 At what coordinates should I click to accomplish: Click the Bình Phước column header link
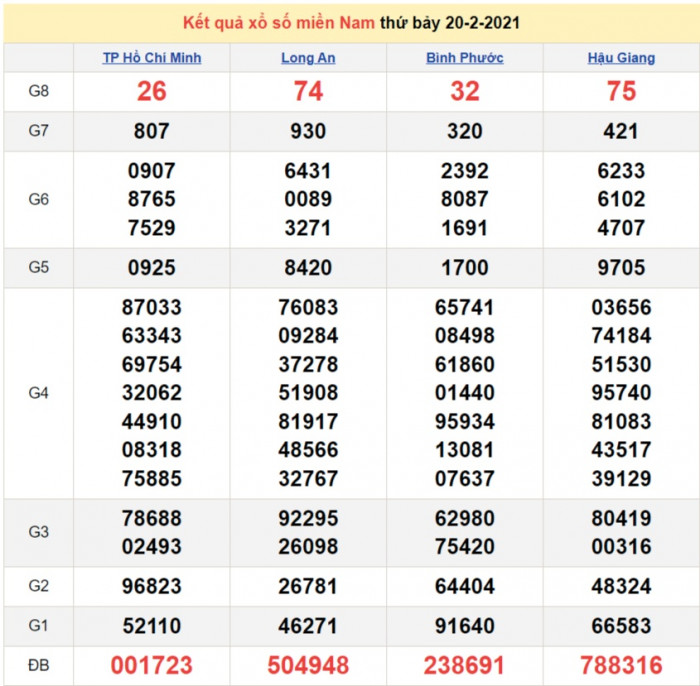(464, 58)
